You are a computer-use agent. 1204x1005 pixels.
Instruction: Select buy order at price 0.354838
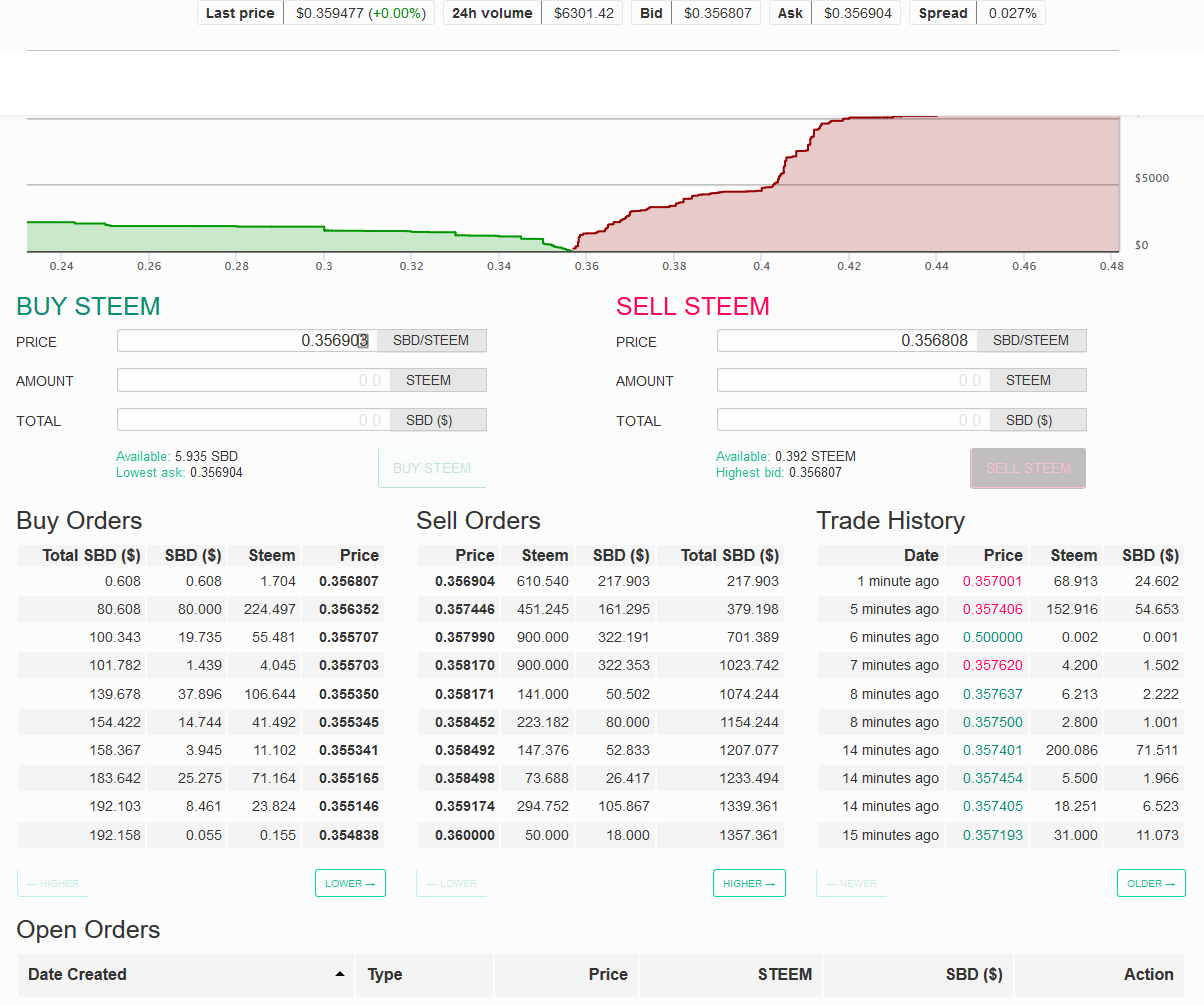pos(200,835)
